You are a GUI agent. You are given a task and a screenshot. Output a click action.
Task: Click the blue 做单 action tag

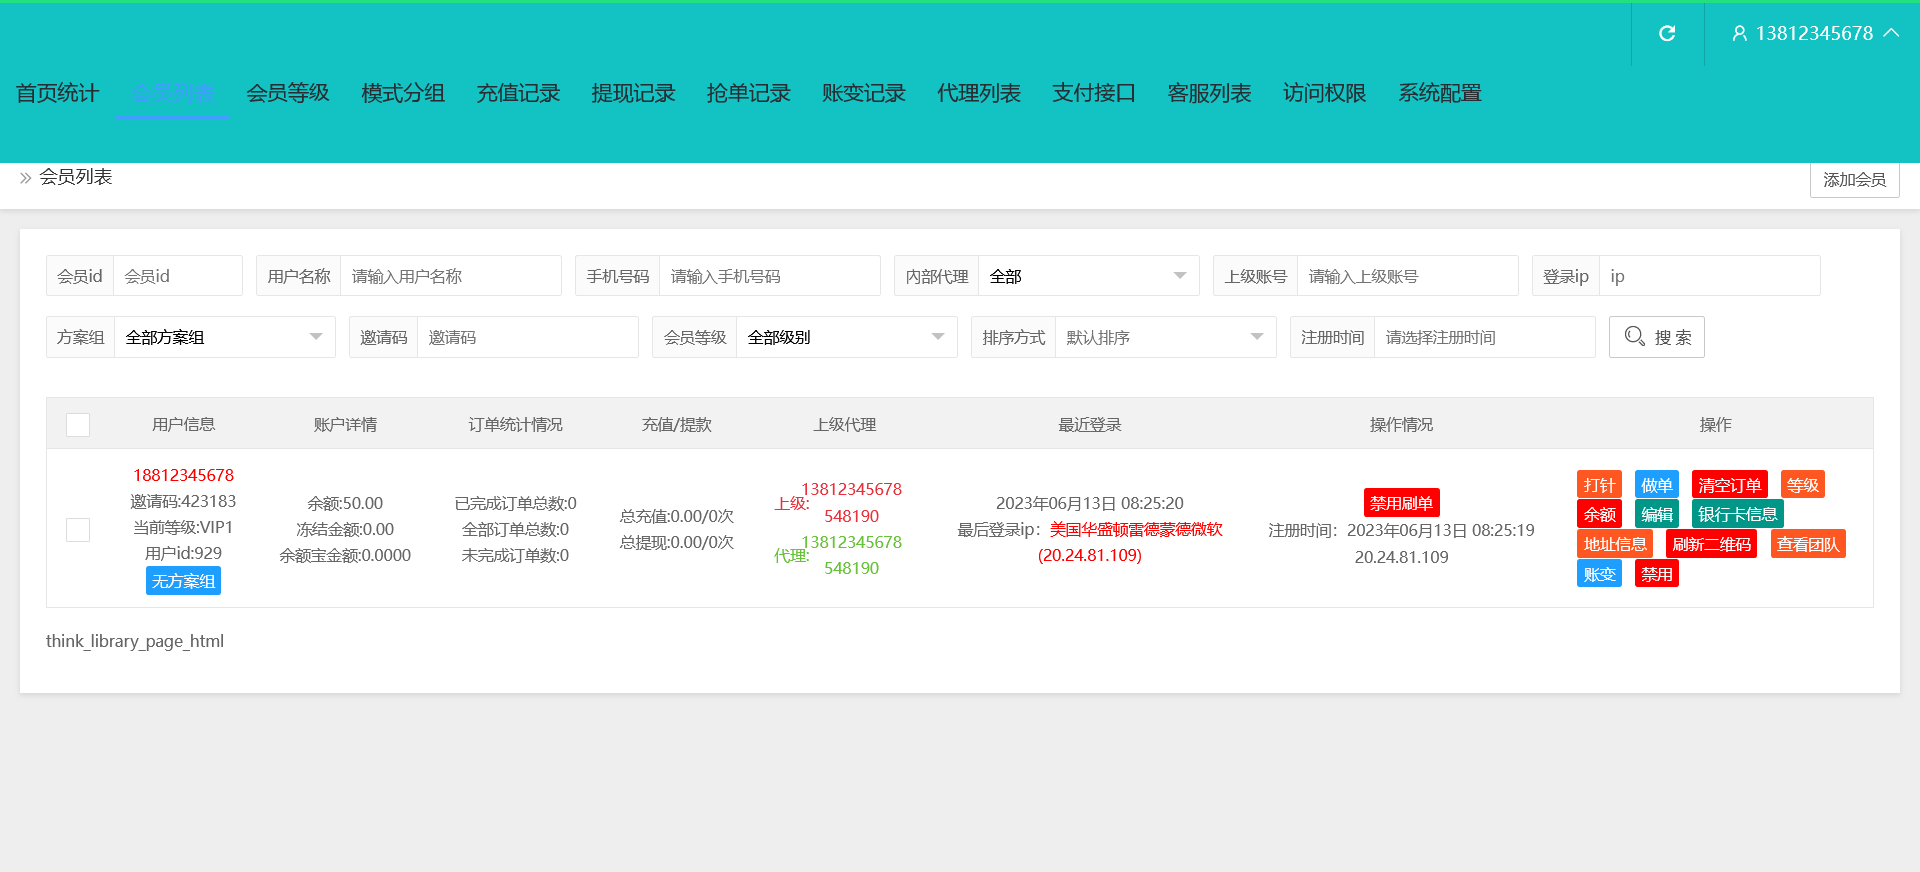(x=1656, y=485)
